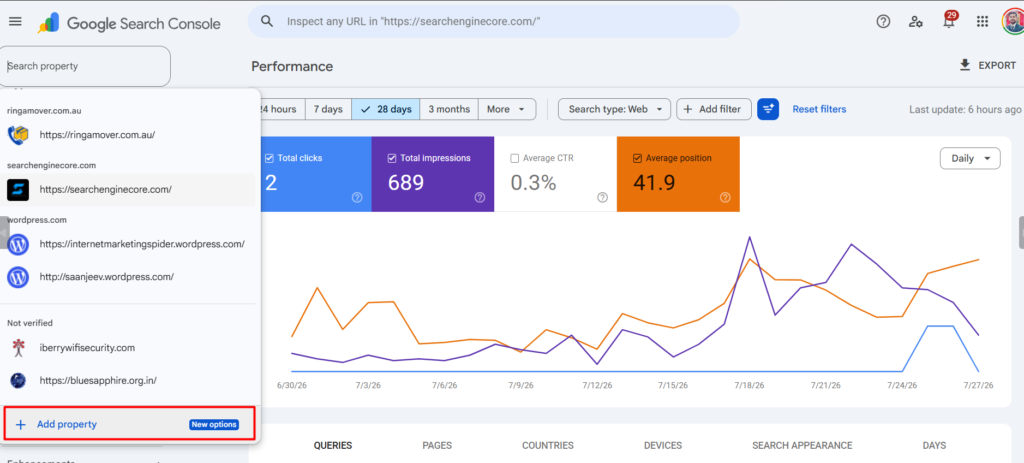Click the Reset filters link
1024x463 pixels.
tap(819, 109)
